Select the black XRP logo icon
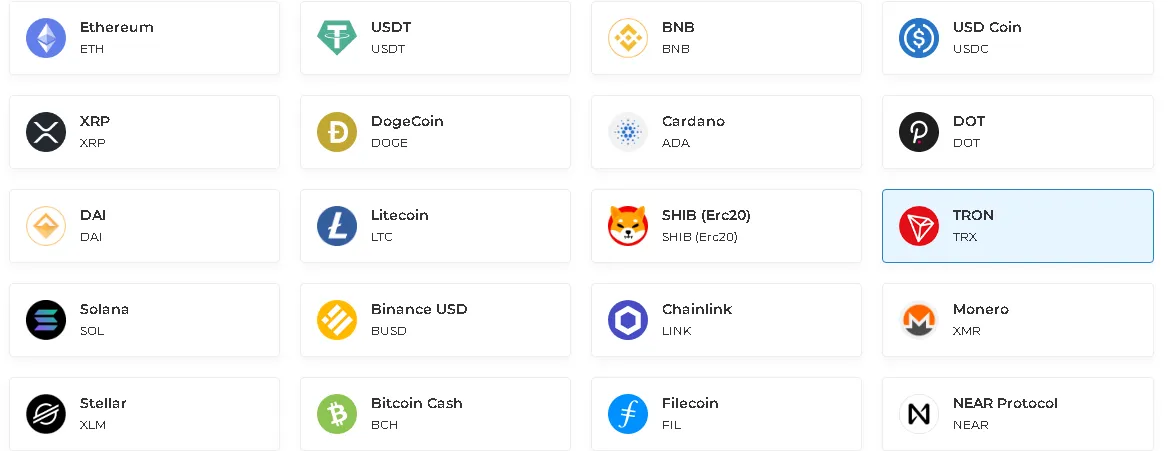 click(x=46, y=132)
